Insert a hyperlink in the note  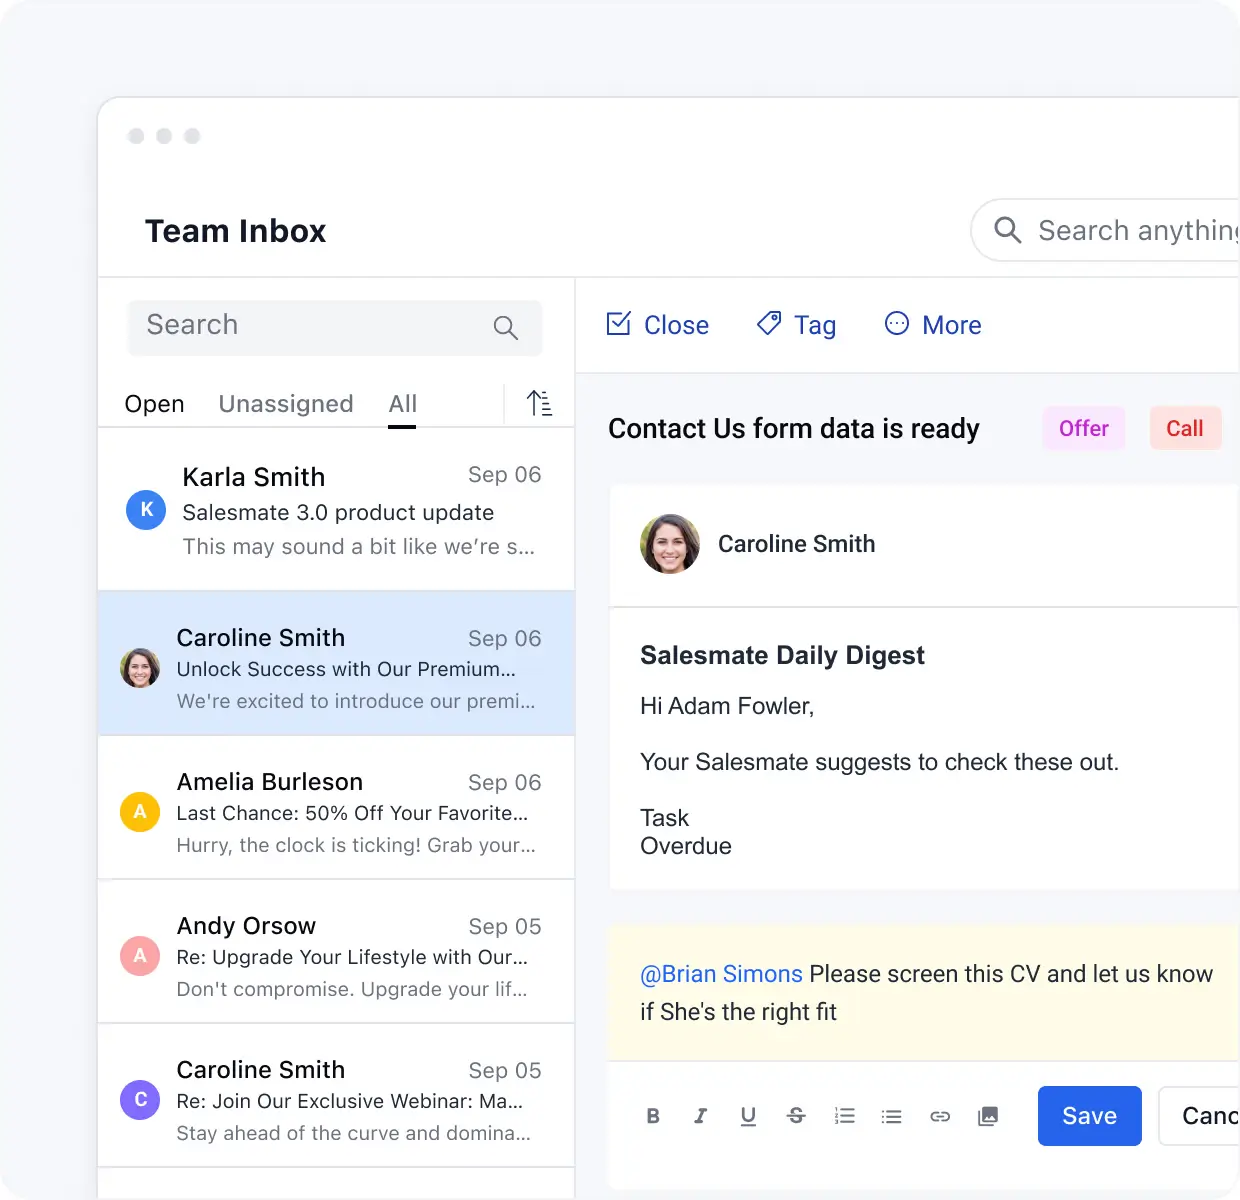(x=940, y=1116)
